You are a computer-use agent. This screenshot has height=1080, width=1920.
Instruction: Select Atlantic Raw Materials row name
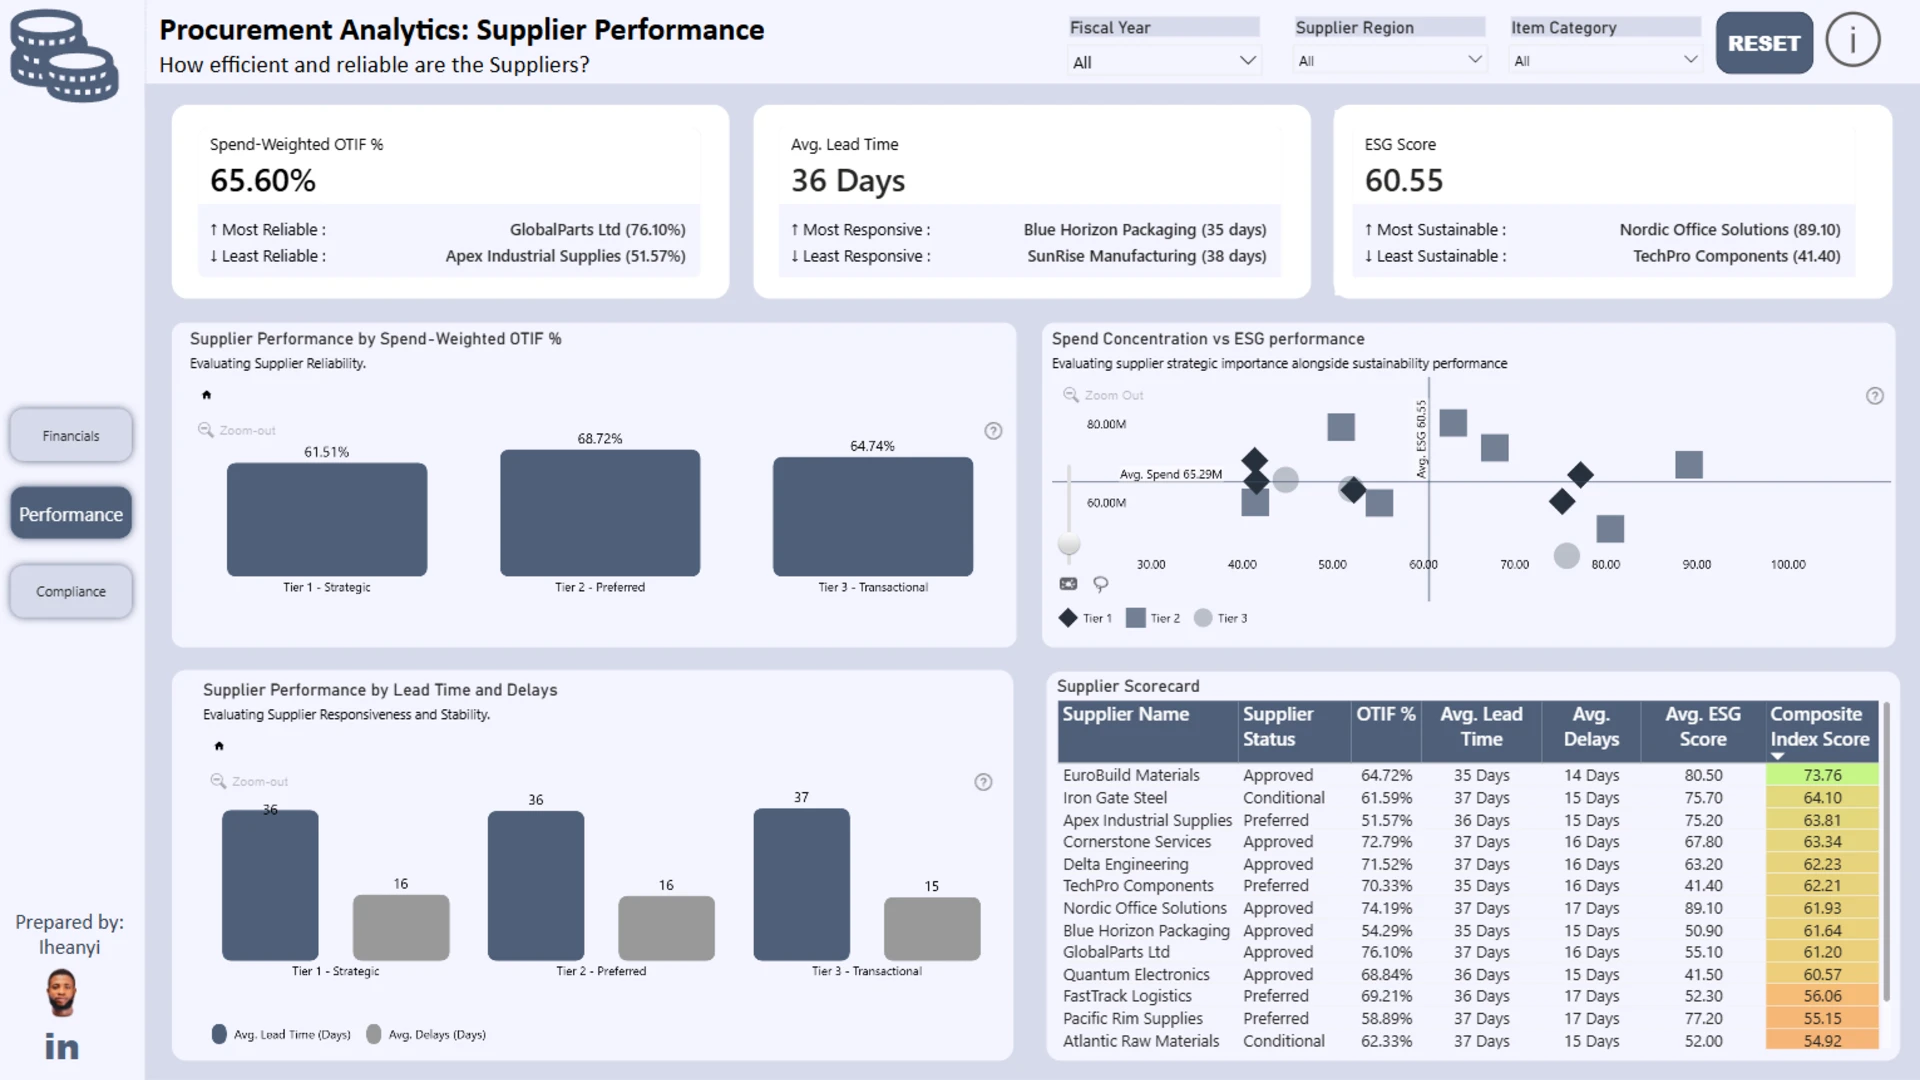(x=1141, y=1041)
